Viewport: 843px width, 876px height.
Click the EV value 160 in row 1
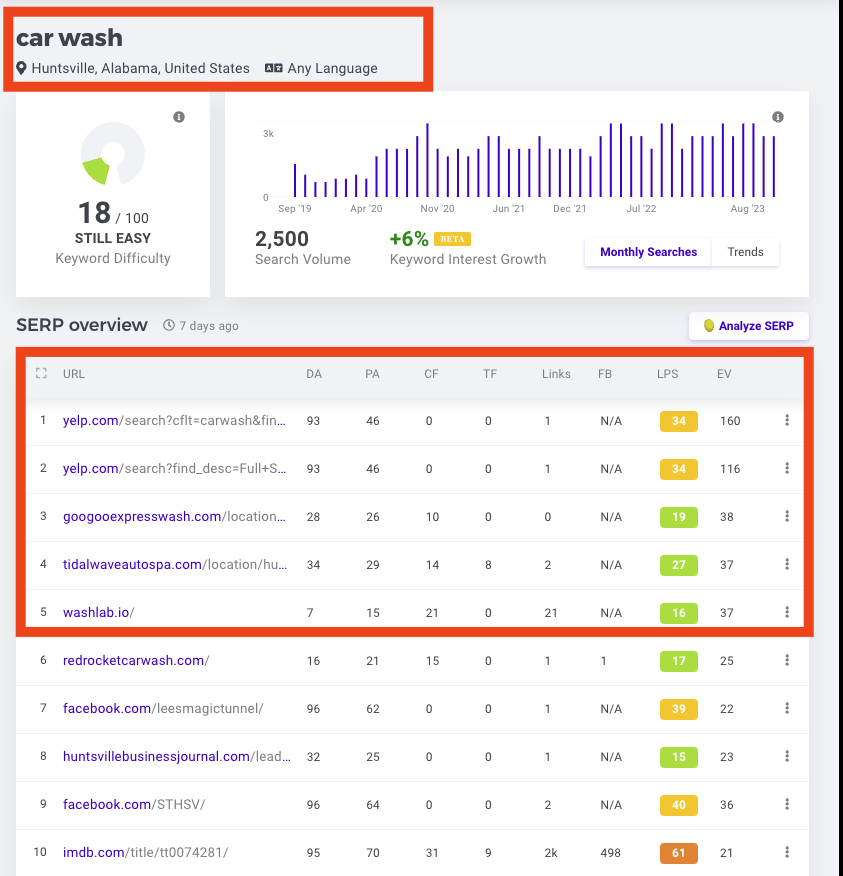(730, 421)
